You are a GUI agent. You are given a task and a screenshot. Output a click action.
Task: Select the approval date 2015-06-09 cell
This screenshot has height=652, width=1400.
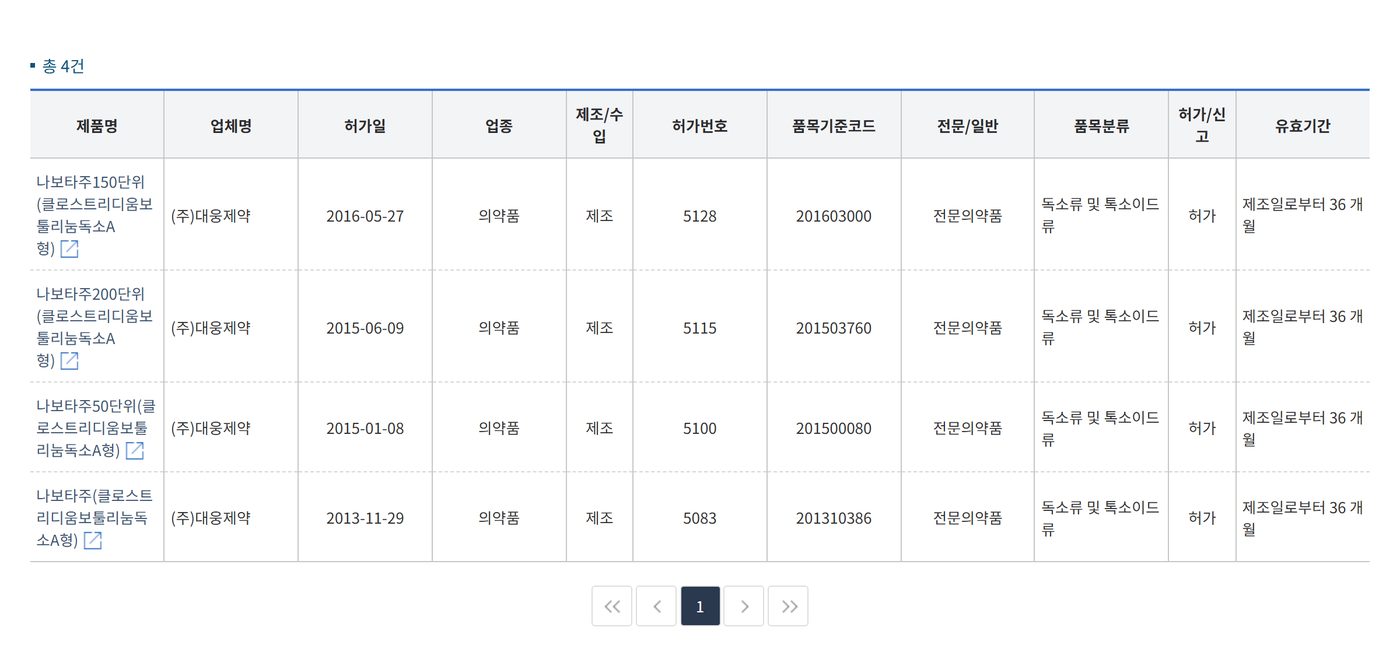(x=365, y=328)
